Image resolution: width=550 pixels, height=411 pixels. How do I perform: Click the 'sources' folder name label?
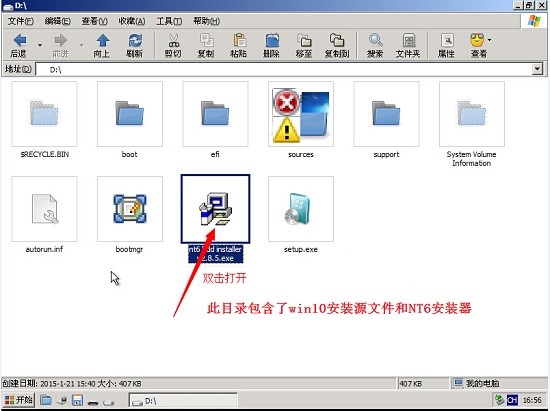click(301, 154)
